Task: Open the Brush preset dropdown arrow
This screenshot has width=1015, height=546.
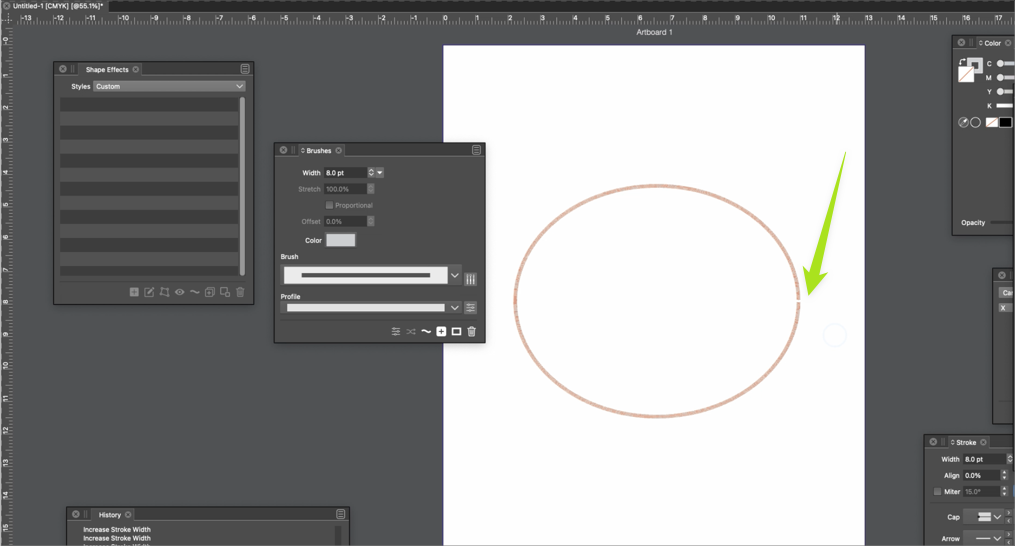Action: pyautogui.click(x=455, y=276)
